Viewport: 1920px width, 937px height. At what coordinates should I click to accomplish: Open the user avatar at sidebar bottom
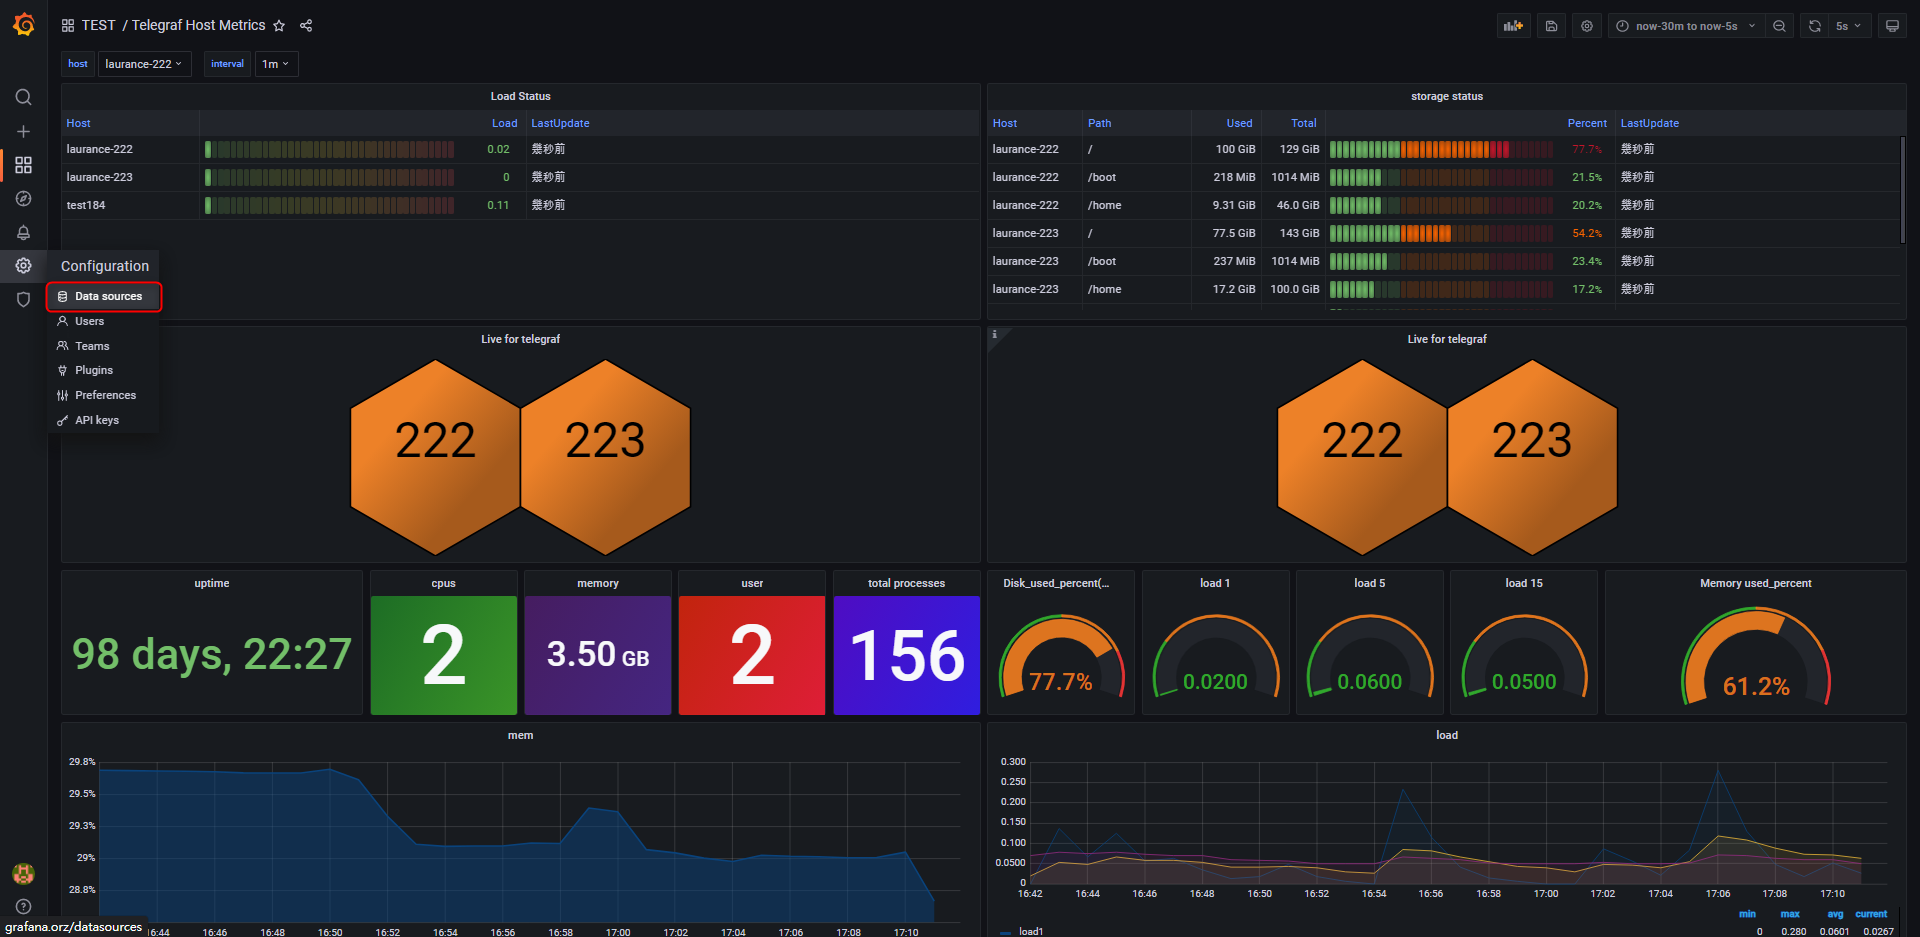click(x=24, y=874)
